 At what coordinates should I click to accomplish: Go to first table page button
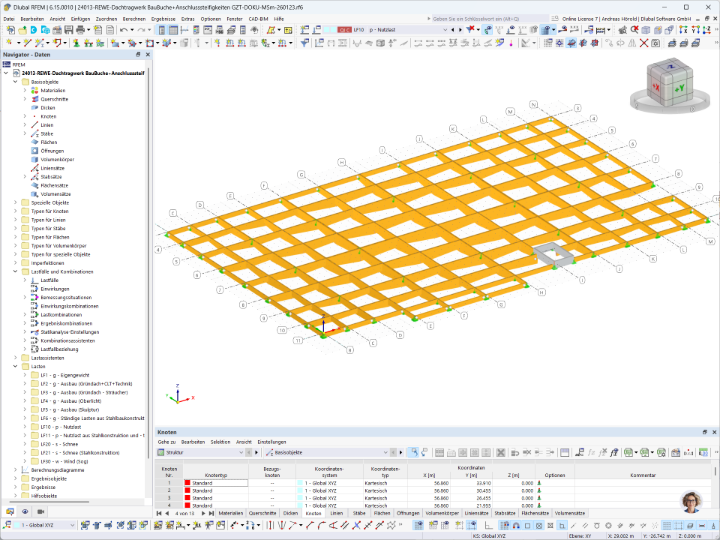159,513
